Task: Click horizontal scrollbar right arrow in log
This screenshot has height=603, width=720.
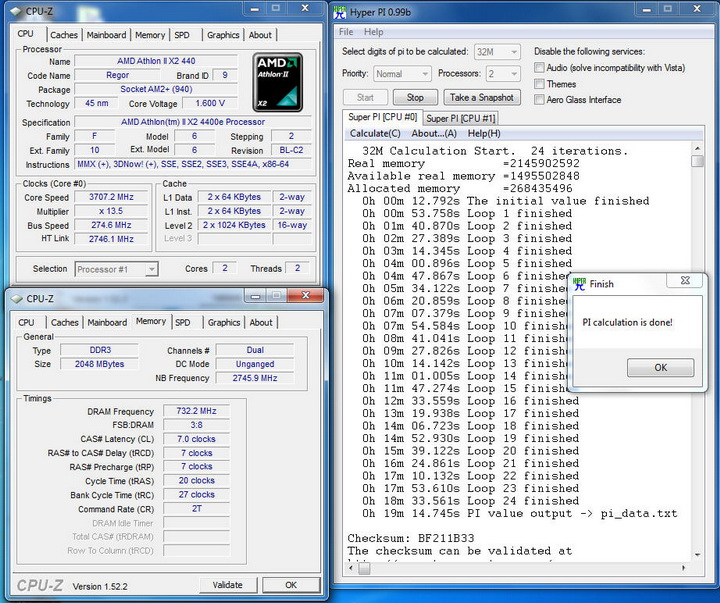Action: click(684, 569)
